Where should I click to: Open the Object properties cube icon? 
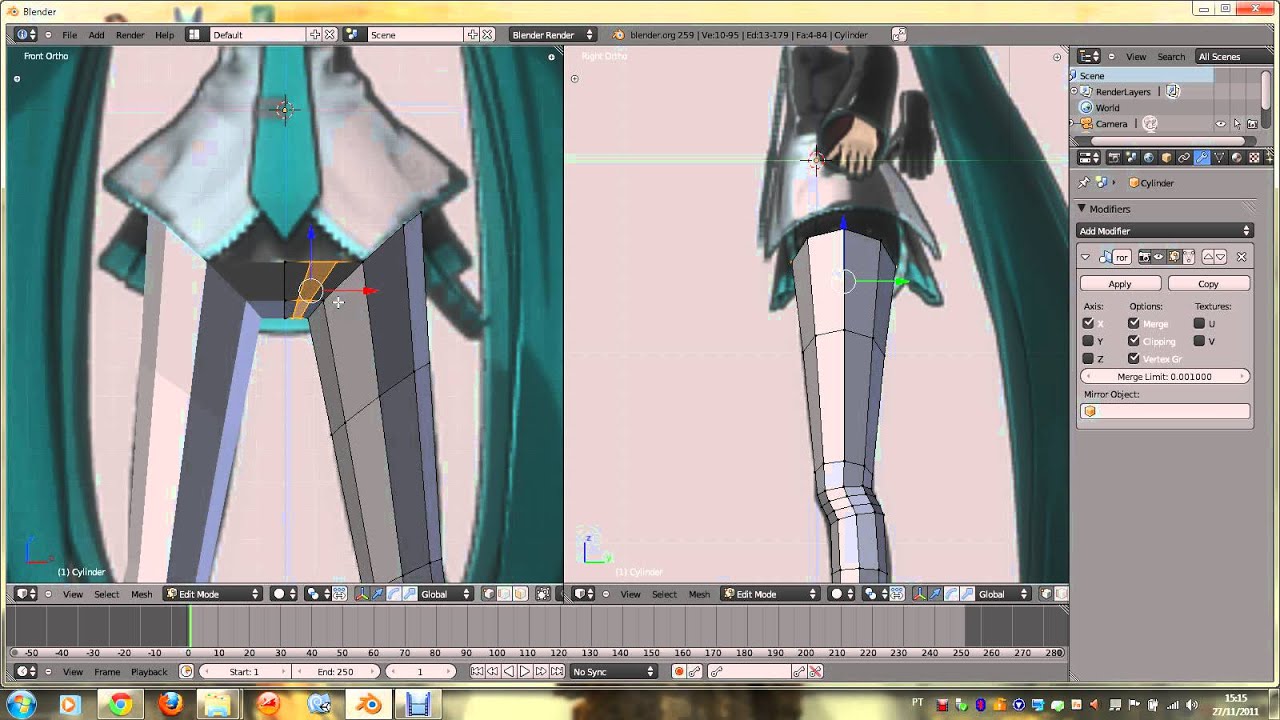point(1166,158)
